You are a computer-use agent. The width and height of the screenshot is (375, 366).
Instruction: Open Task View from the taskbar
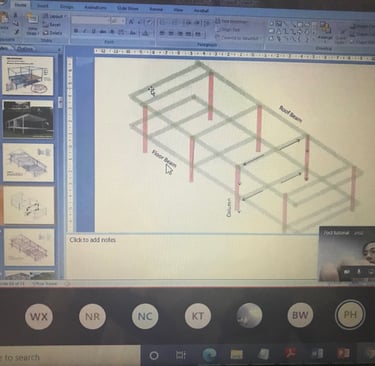pos(181,355)
